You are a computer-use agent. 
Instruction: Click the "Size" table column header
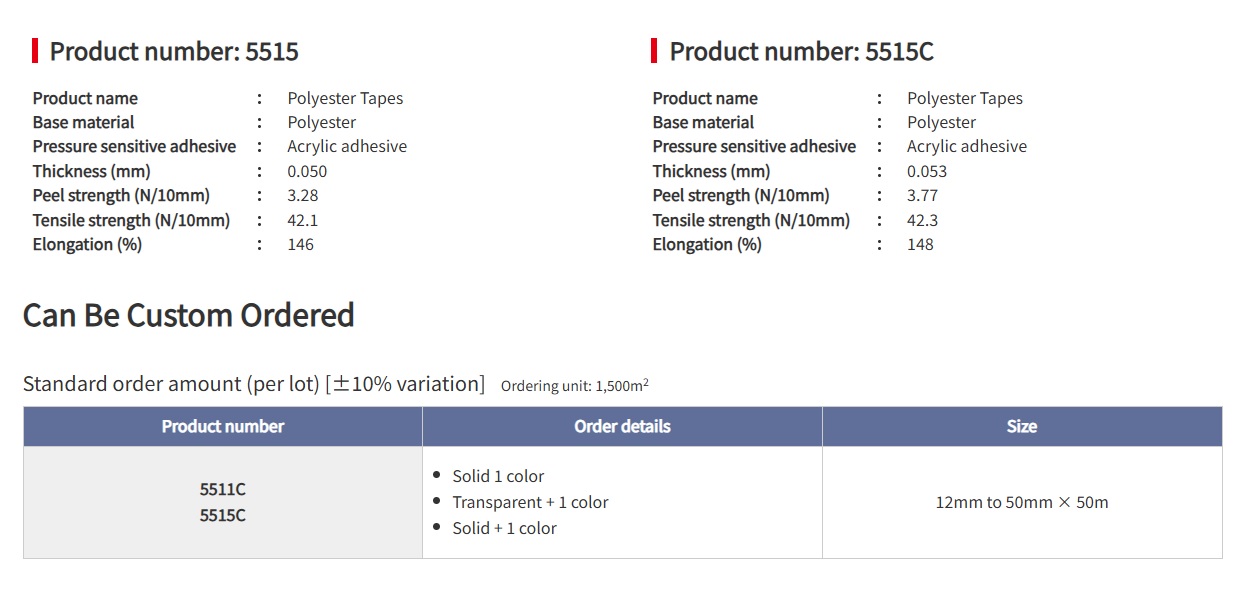pos(1022,426)
